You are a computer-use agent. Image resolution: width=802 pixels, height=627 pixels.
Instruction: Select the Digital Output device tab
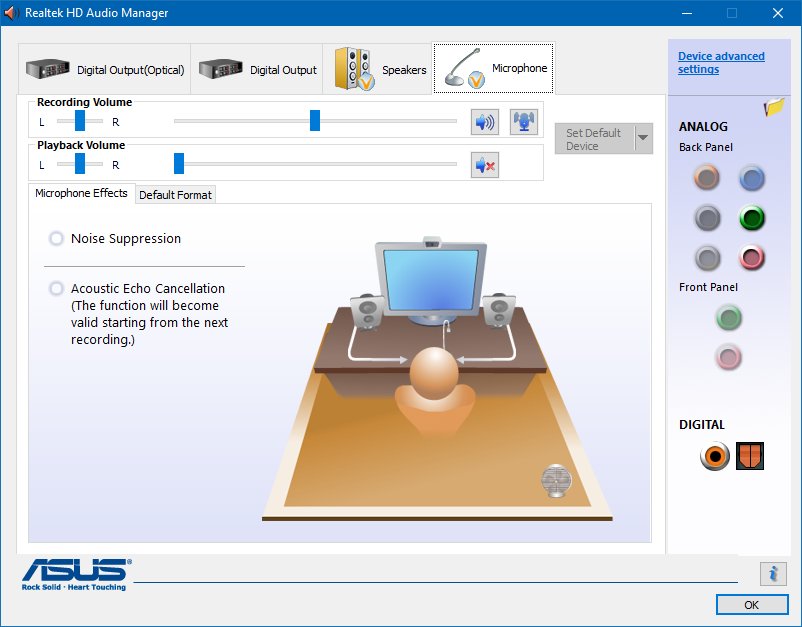(256, 68)
